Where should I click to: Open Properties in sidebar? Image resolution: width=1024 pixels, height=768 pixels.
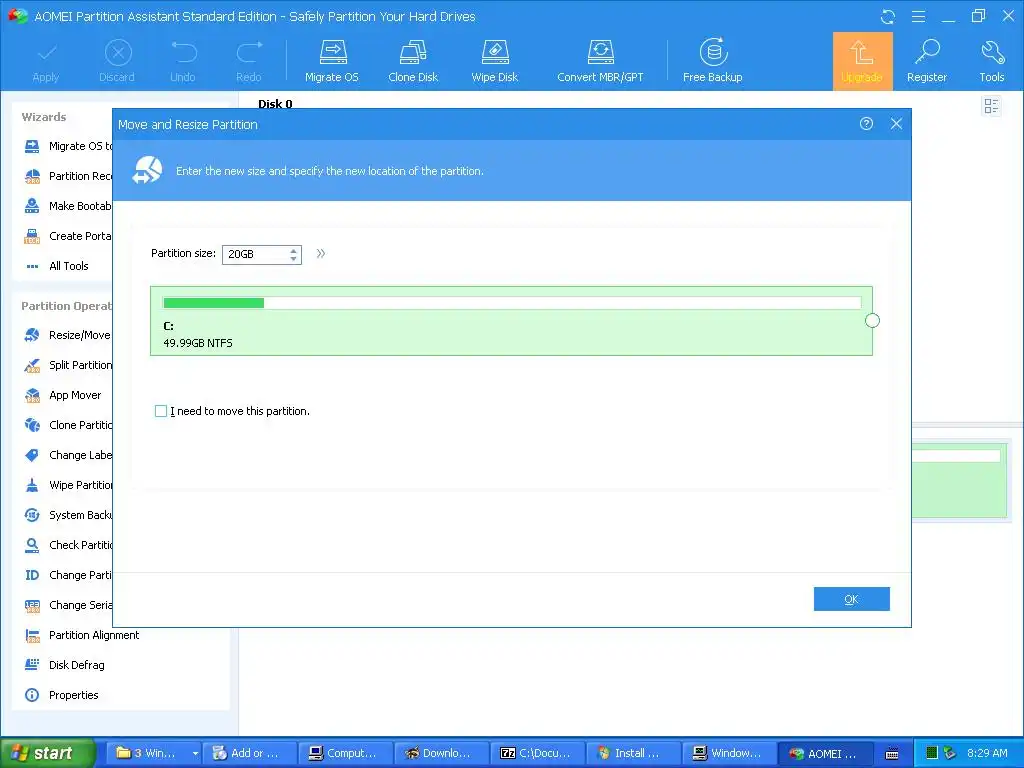click(x=61, y=695)
